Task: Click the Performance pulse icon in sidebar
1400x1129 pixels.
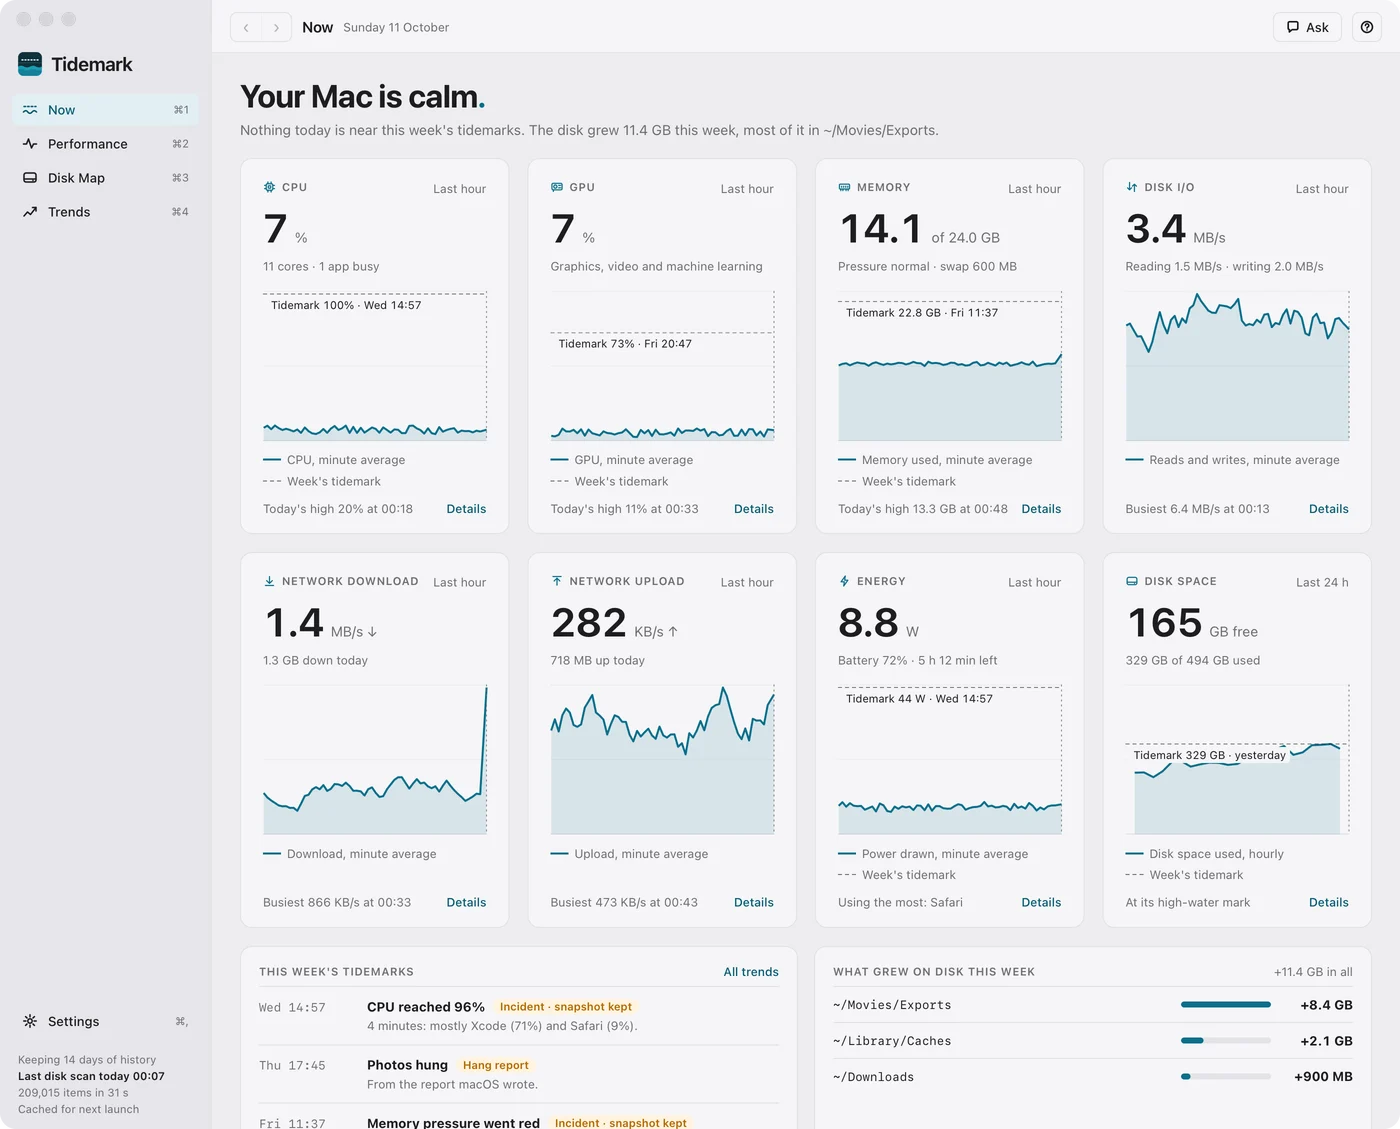Action: click(x=30, y=144)
